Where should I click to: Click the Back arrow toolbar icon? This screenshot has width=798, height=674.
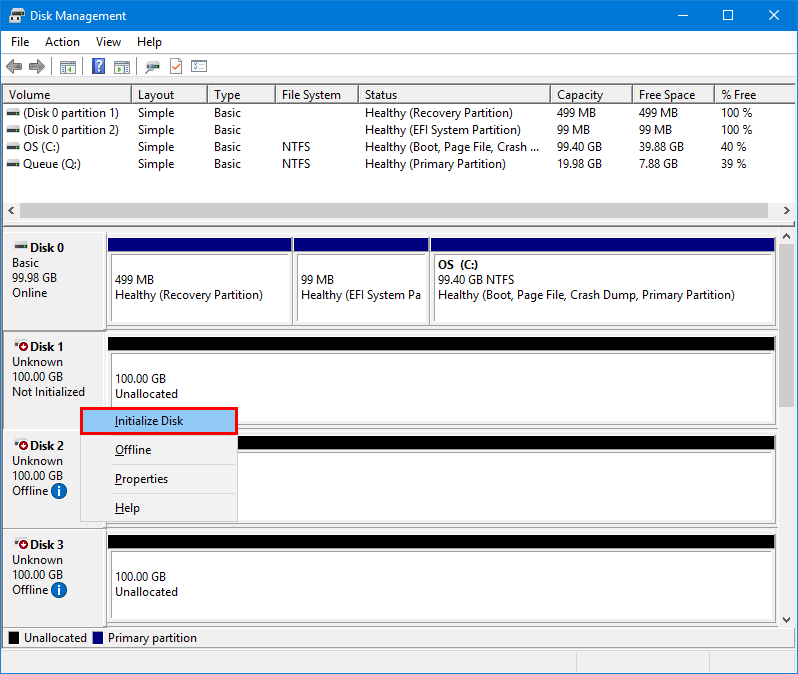point(14,67)
